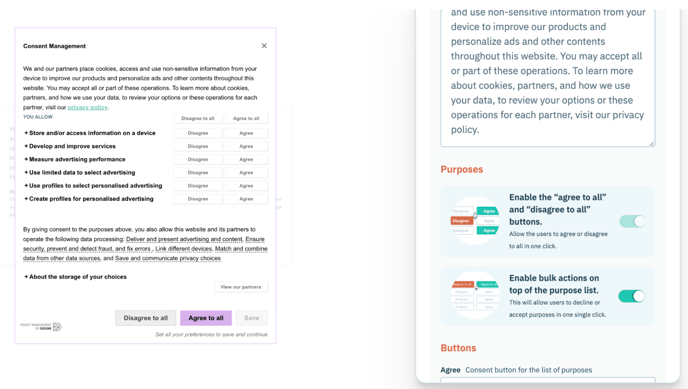This screenshot has width=688, height=389.
Task: Toggle the agree to all and disagree to all switch
Action: tap(632, 221)
